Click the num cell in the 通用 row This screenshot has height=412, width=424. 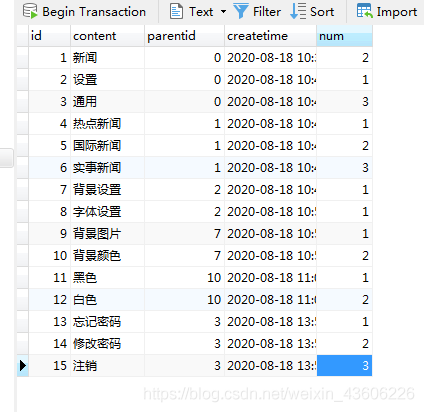344,102
